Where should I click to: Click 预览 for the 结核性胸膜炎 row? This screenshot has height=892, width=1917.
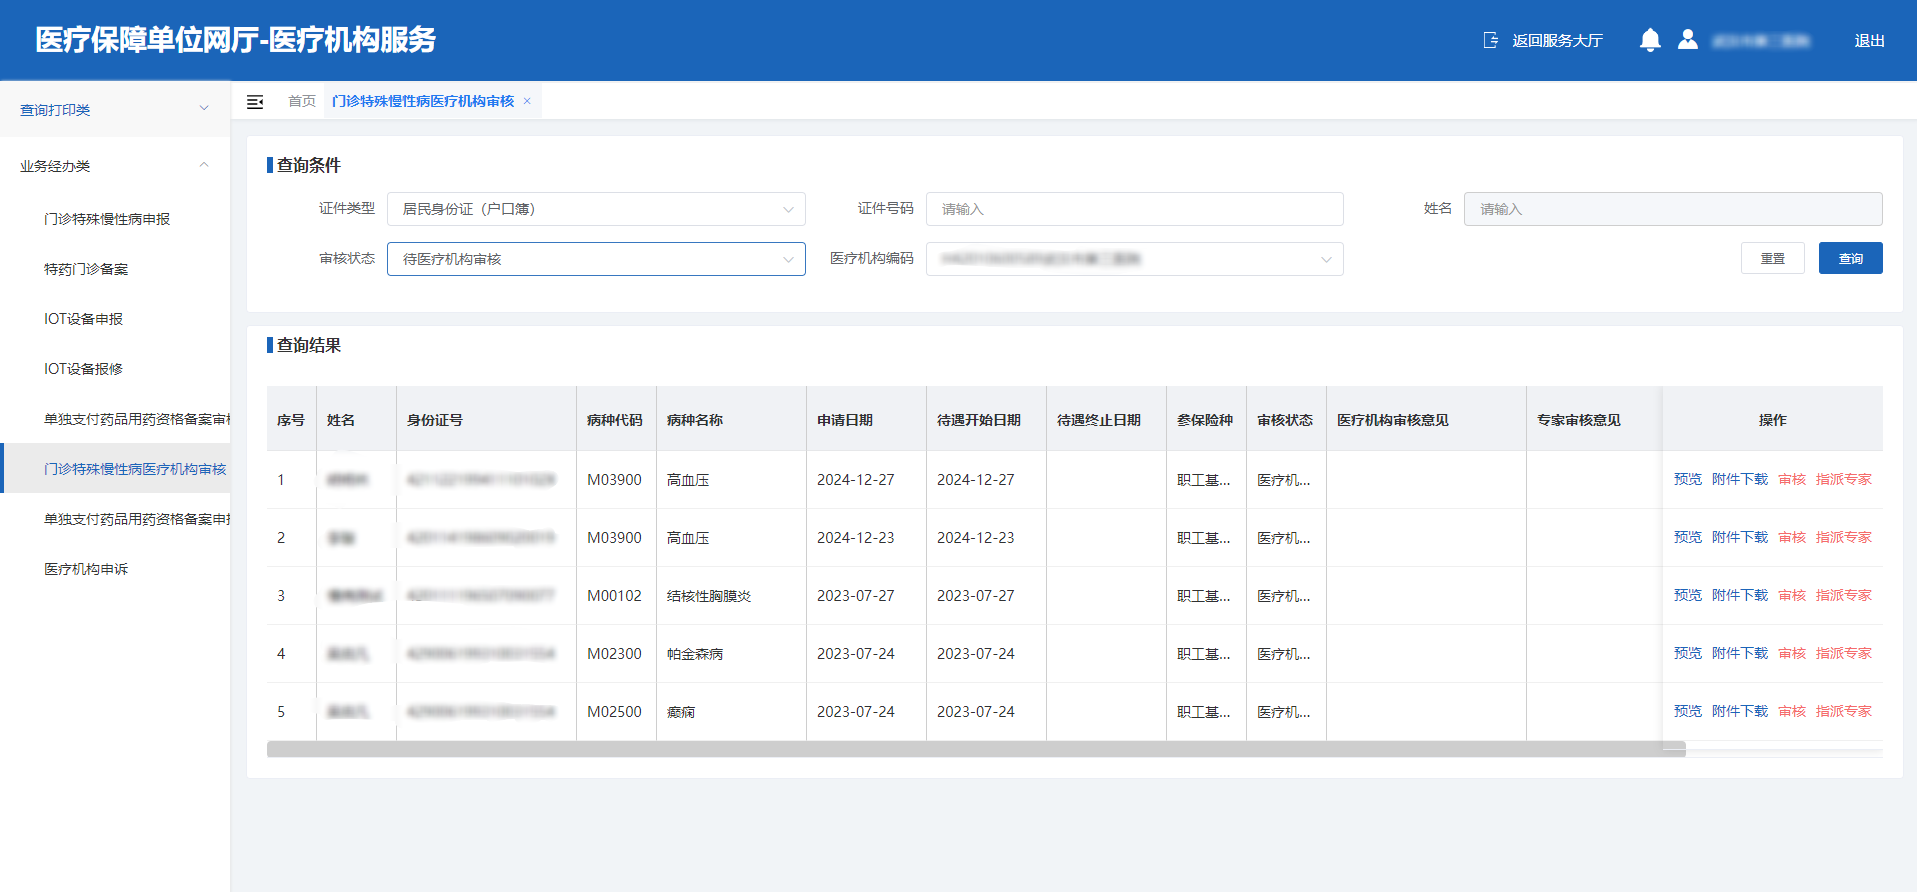1688,595
